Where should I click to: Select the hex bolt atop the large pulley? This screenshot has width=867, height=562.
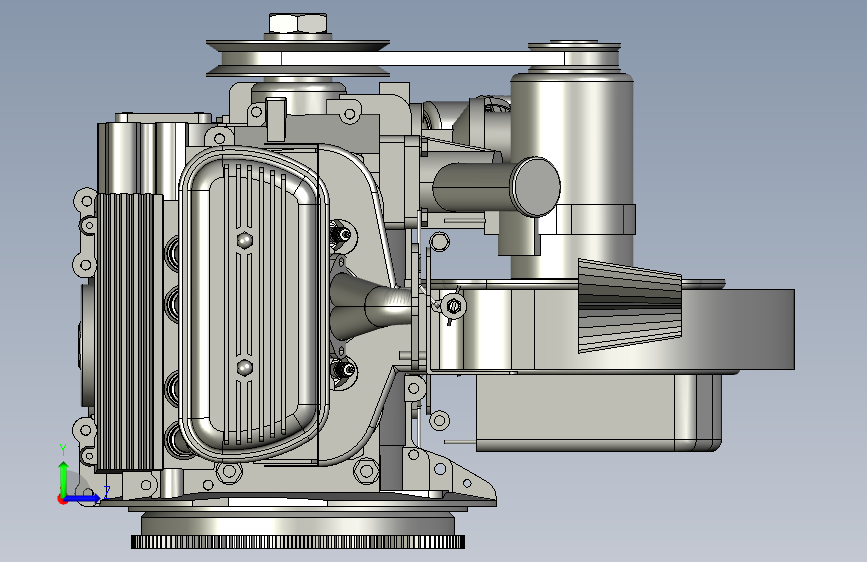point(298,24)
